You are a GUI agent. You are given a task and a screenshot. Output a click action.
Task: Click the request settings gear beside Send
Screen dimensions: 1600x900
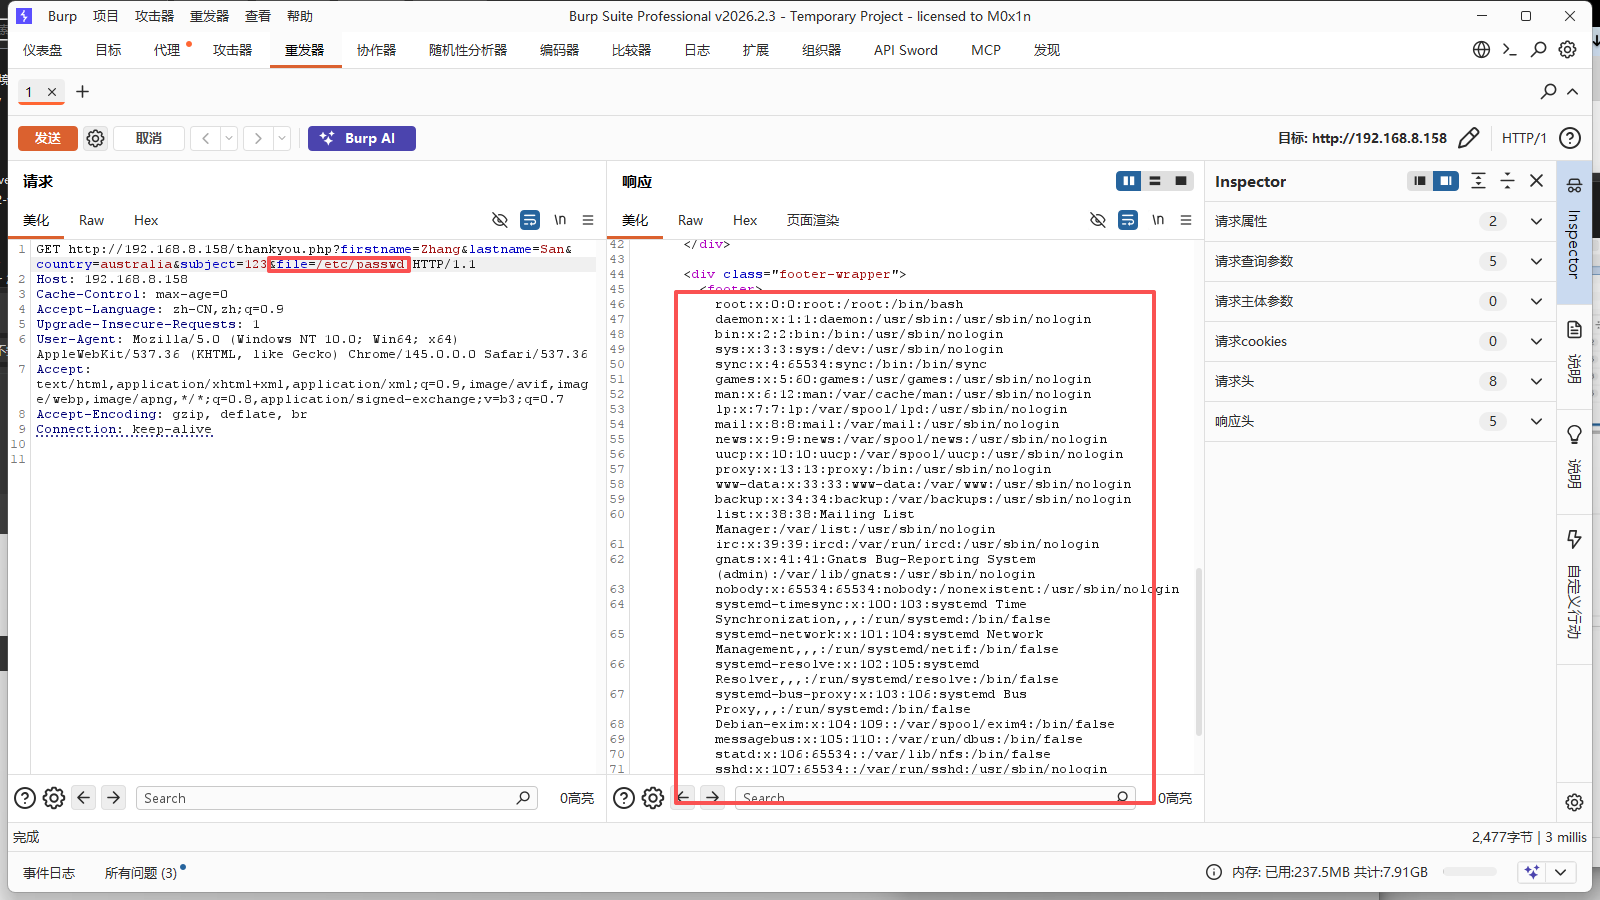[95, 138]
